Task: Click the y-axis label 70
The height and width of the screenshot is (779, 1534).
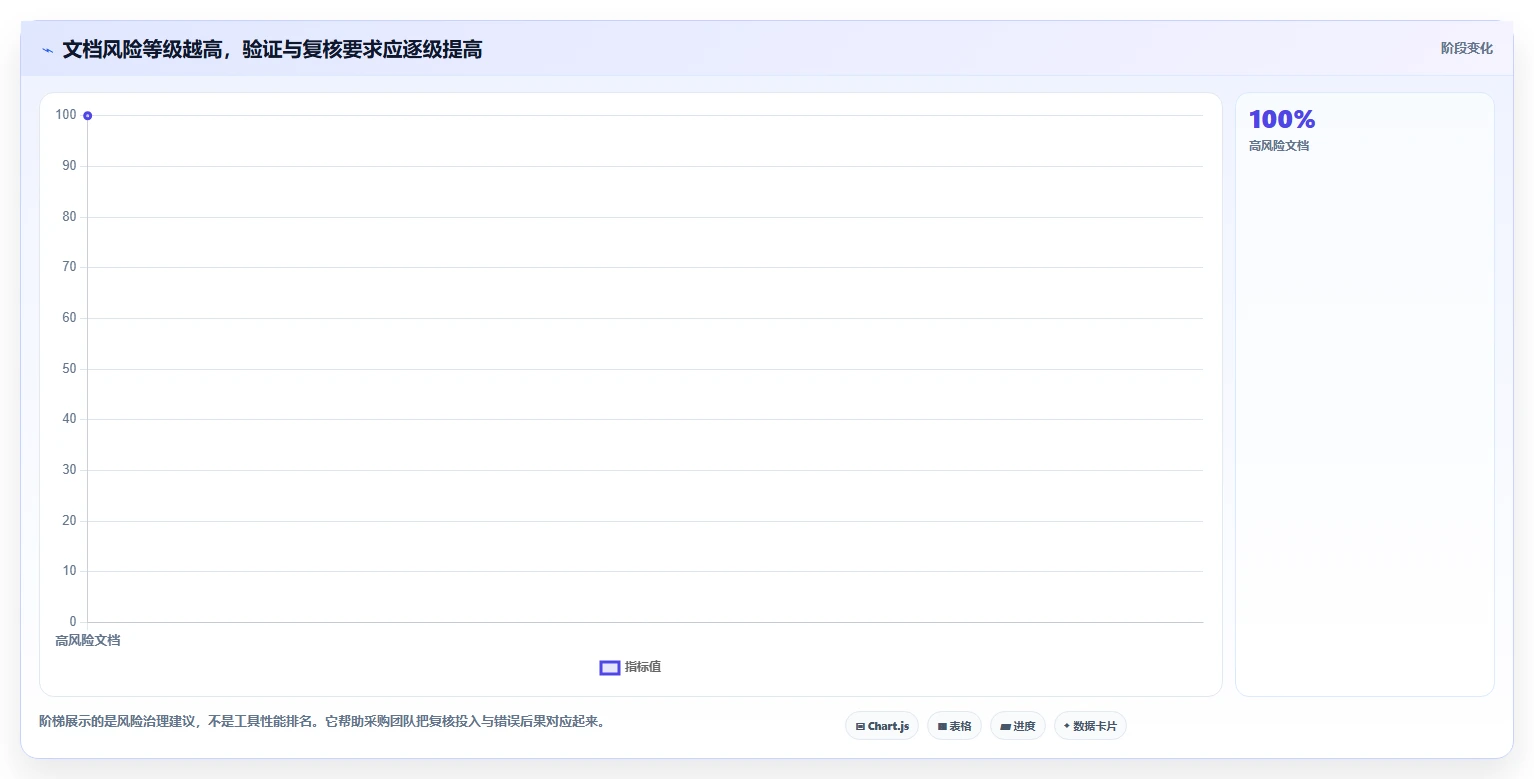Action: [69, 267]
